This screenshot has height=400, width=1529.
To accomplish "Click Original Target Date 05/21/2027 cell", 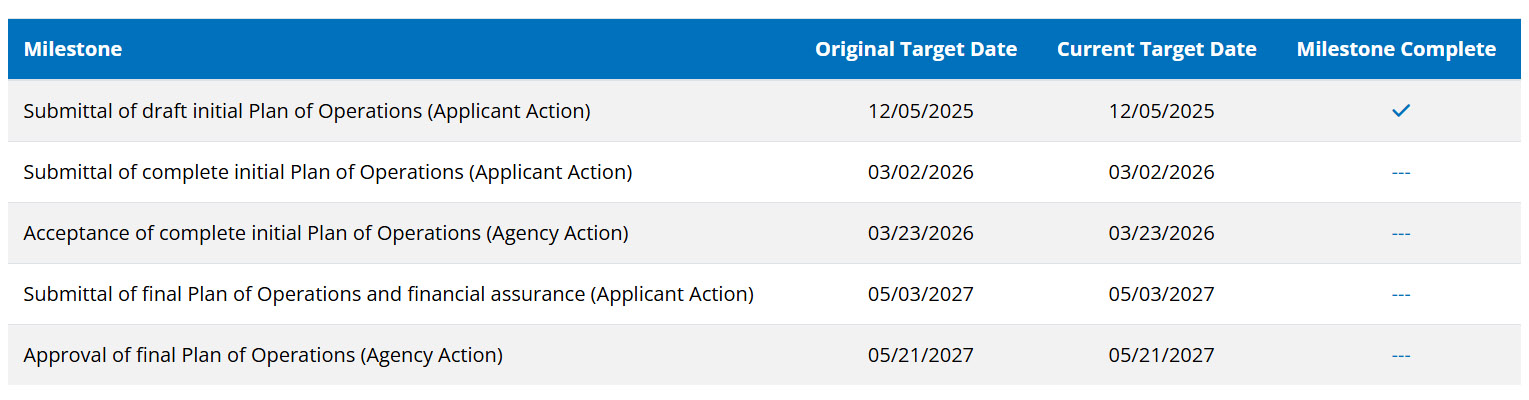I will [x=920, y=355].
